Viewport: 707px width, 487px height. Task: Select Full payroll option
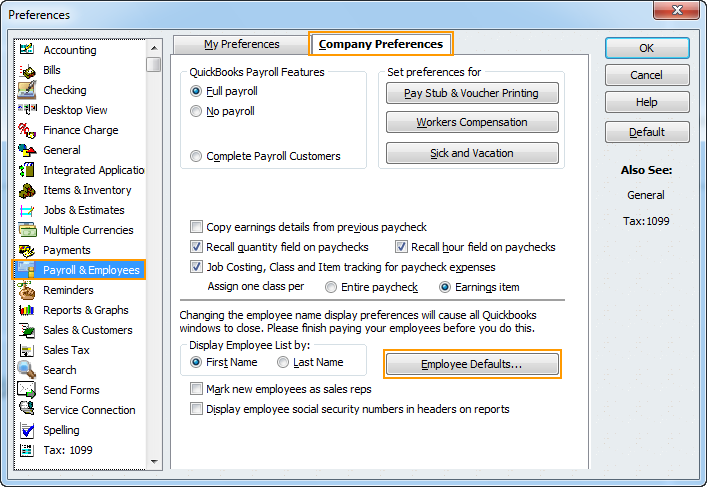click(196, 91)
